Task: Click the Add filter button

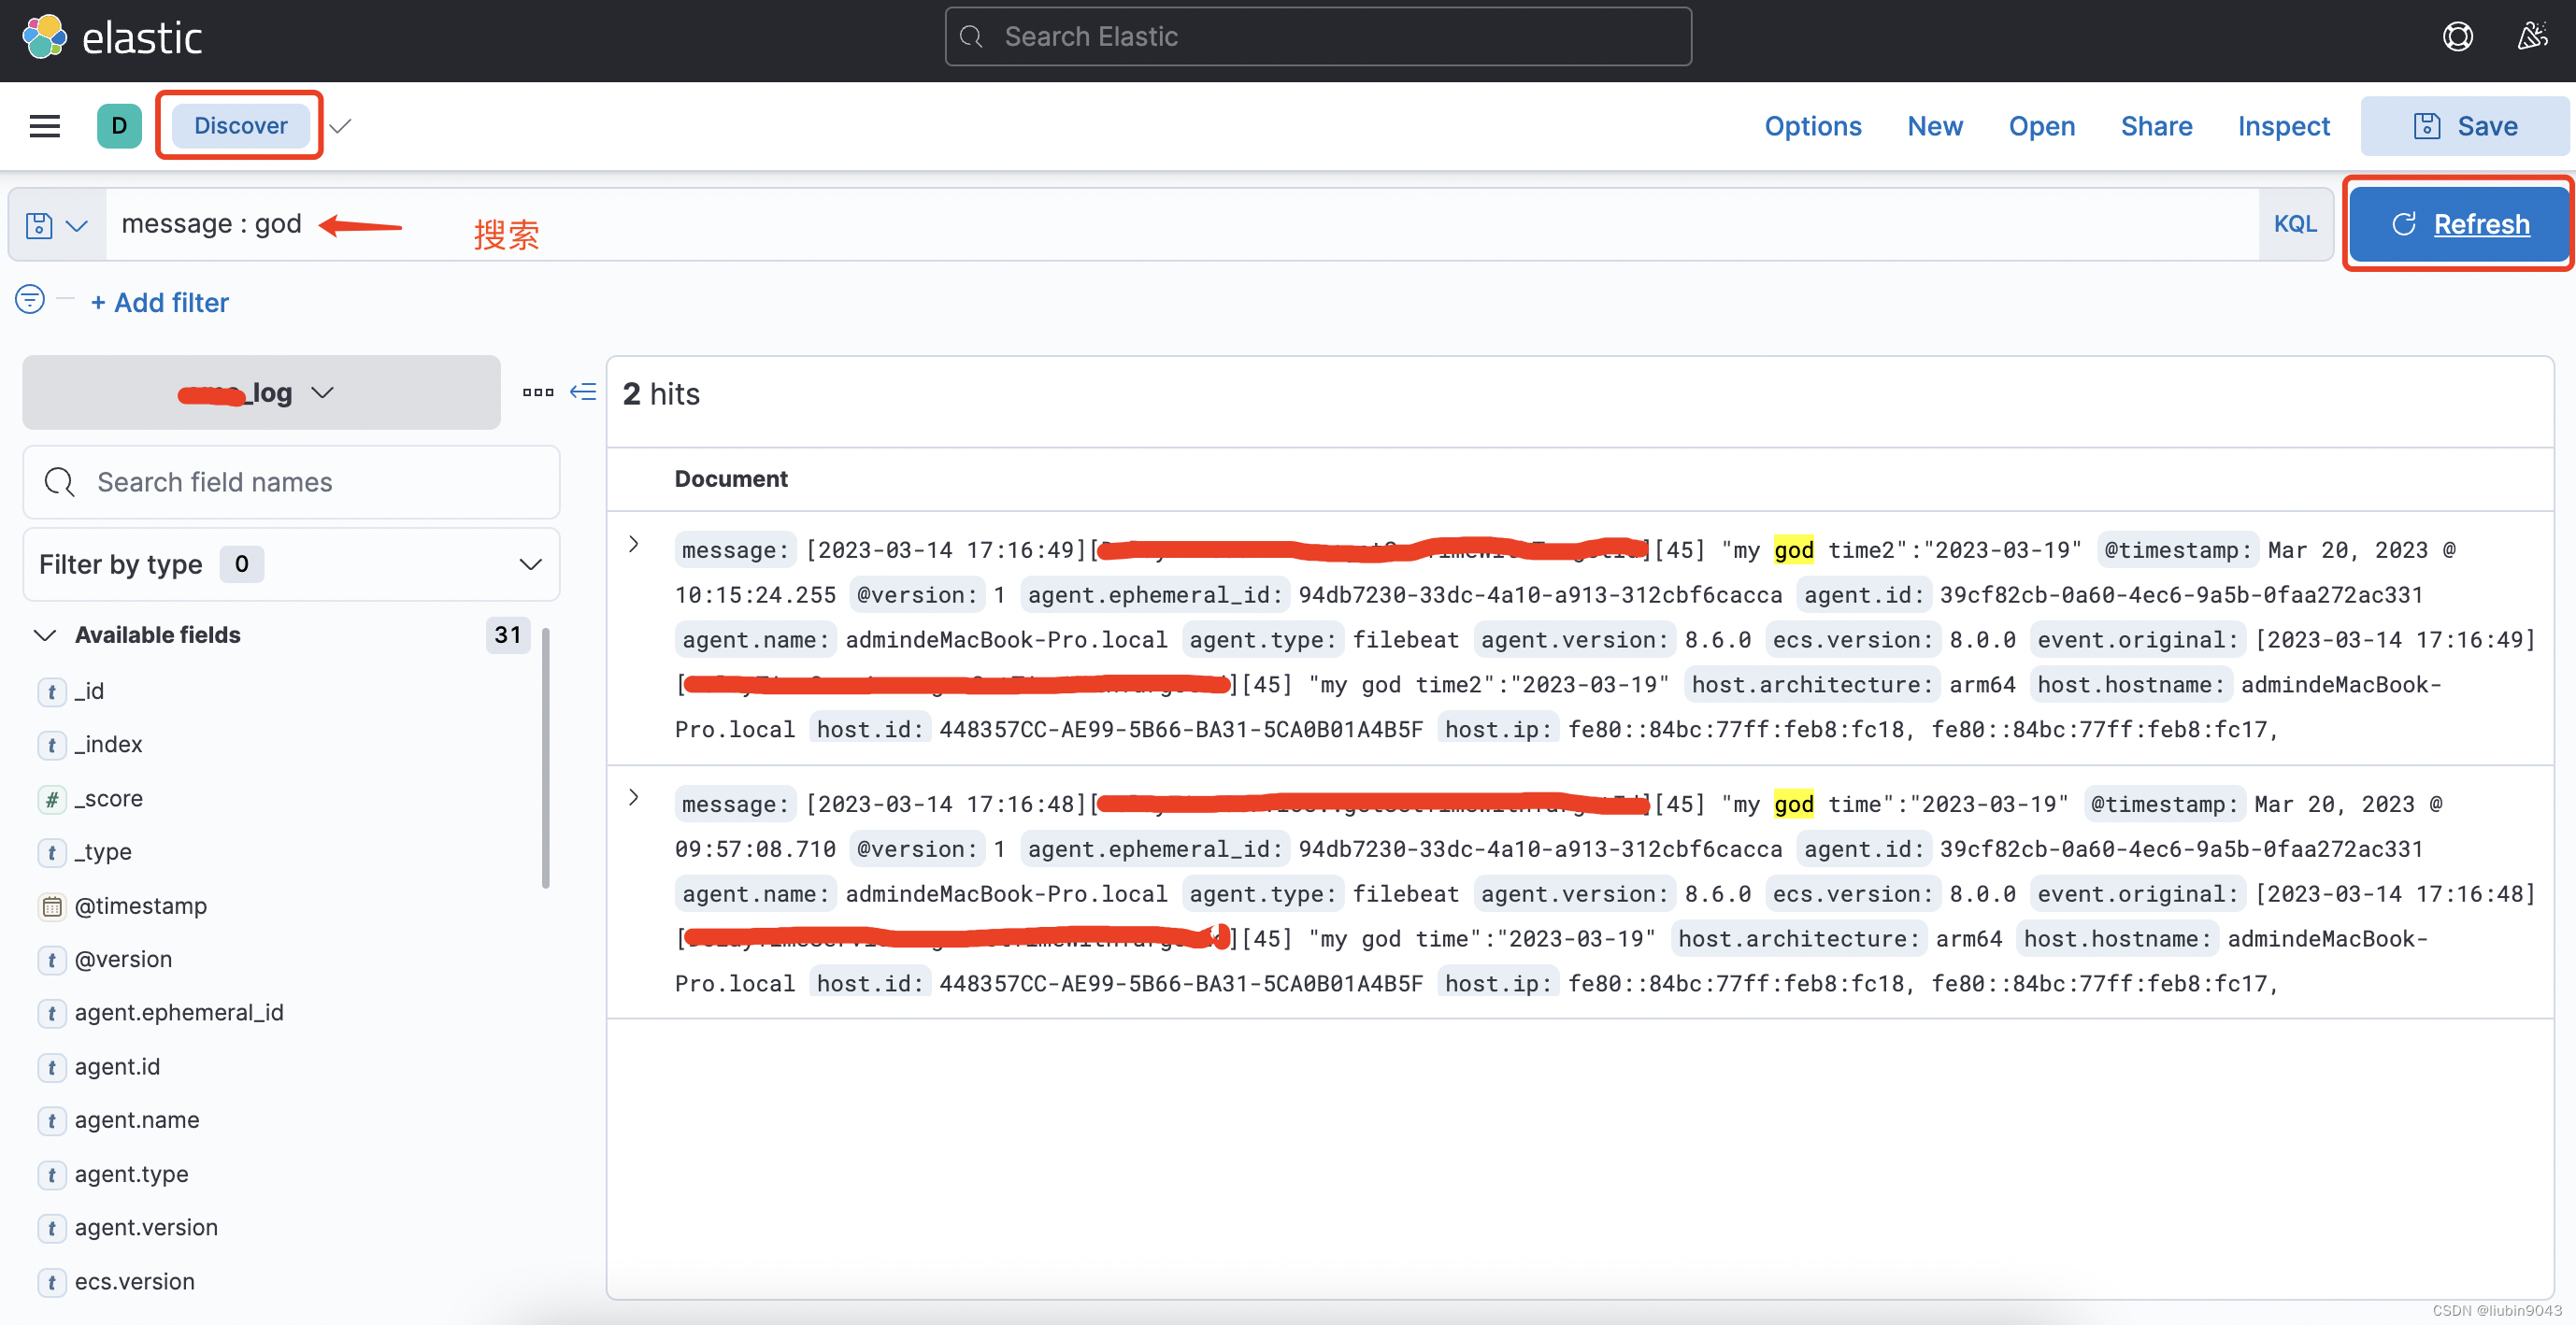Action: pyautogui.click(x=159, y=301)
